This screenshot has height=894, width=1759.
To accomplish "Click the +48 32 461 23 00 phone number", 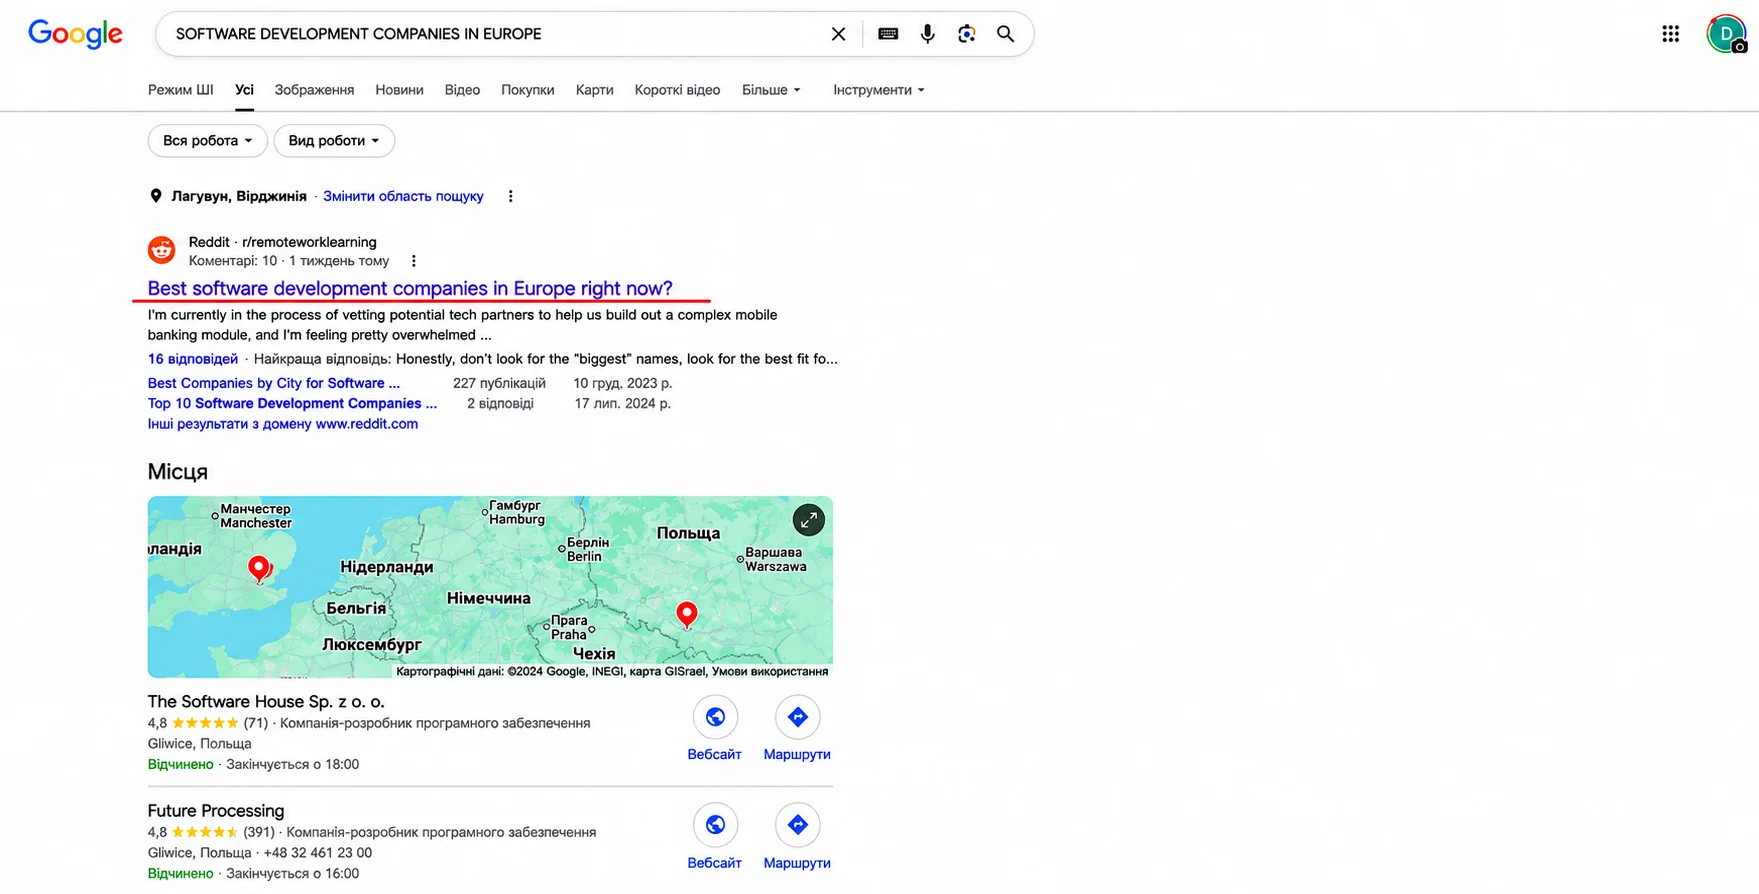I will point(318,853).
